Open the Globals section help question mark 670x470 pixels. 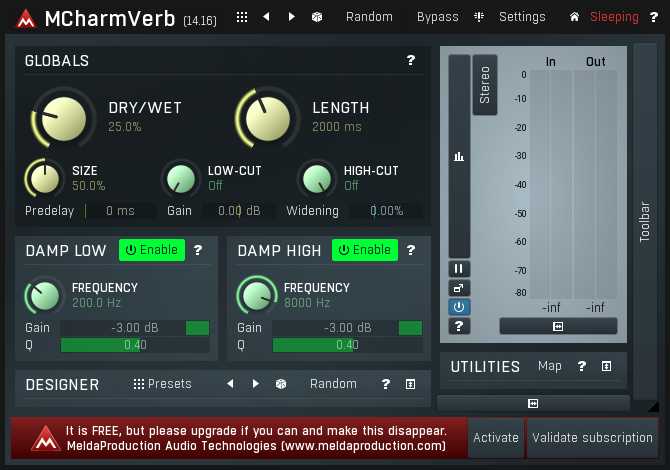pyautogui.click(x=410, y=61)
